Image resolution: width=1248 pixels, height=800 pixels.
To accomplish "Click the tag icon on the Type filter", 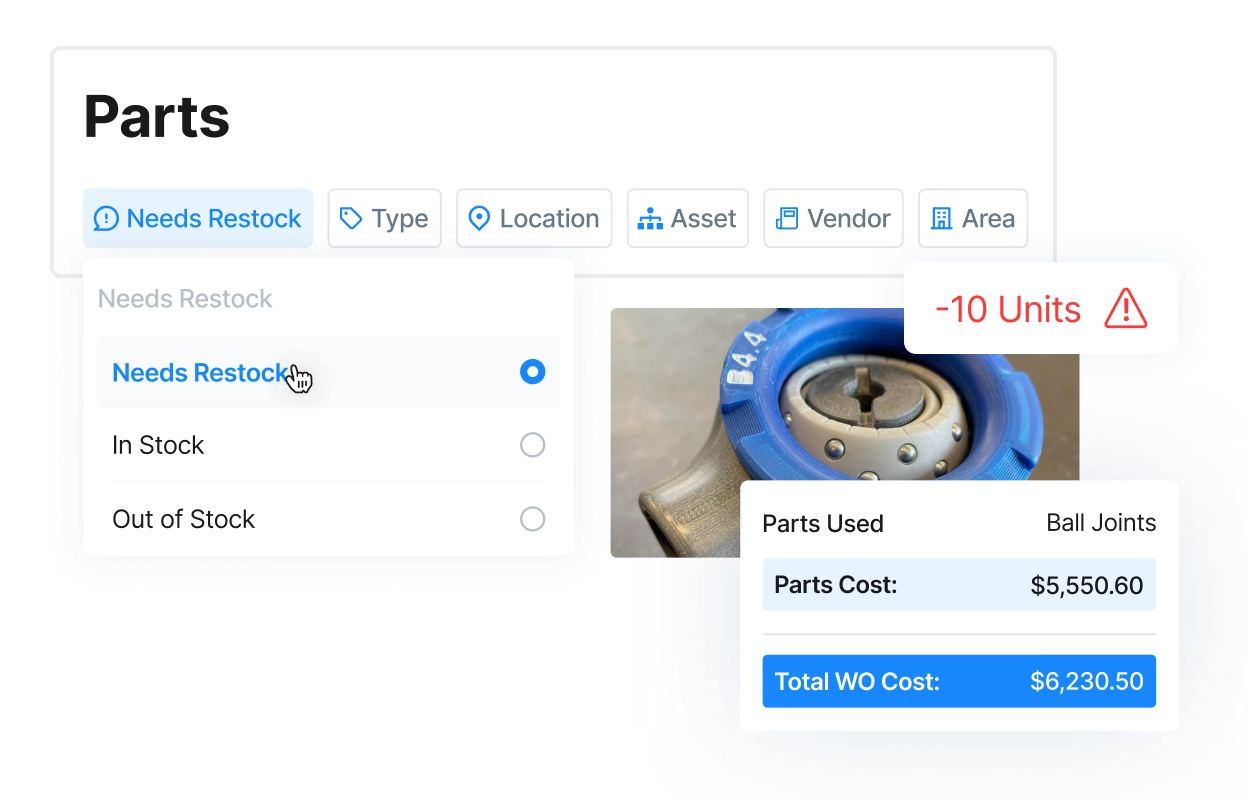I will point(351,218).
